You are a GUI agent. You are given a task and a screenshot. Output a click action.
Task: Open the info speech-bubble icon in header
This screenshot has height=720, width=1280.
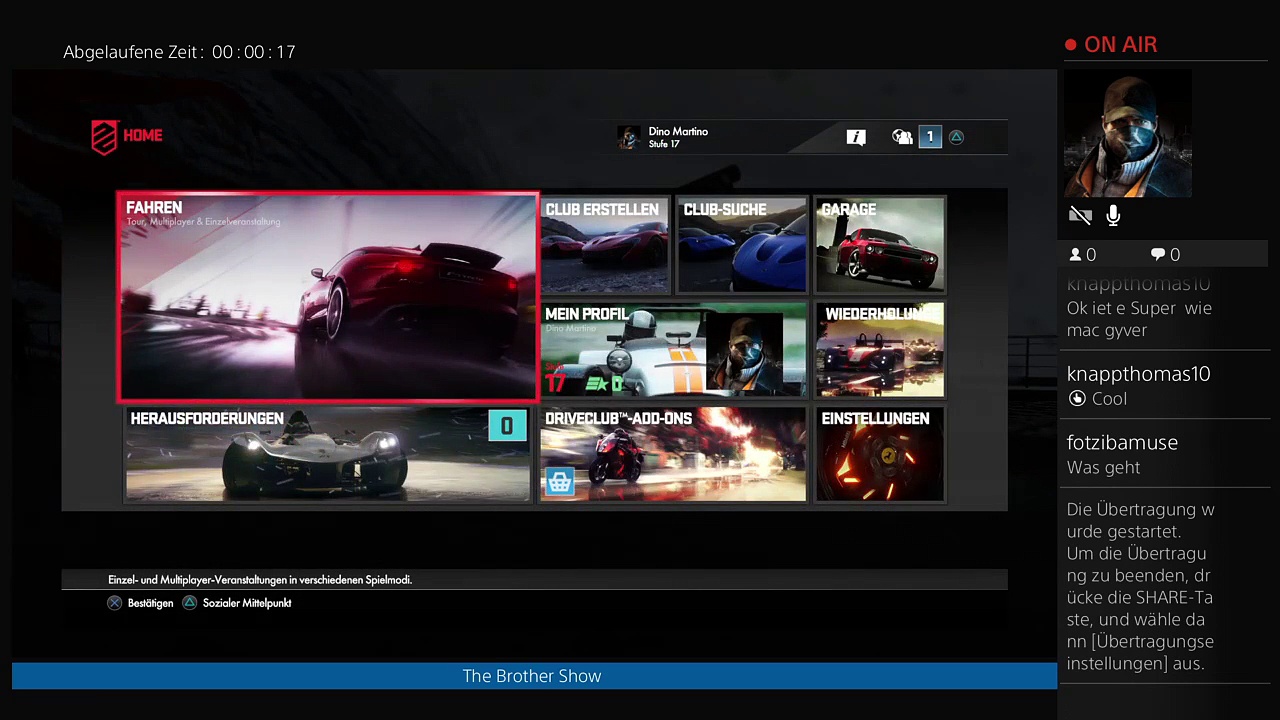pyautogui.click(x=856, y=138)
